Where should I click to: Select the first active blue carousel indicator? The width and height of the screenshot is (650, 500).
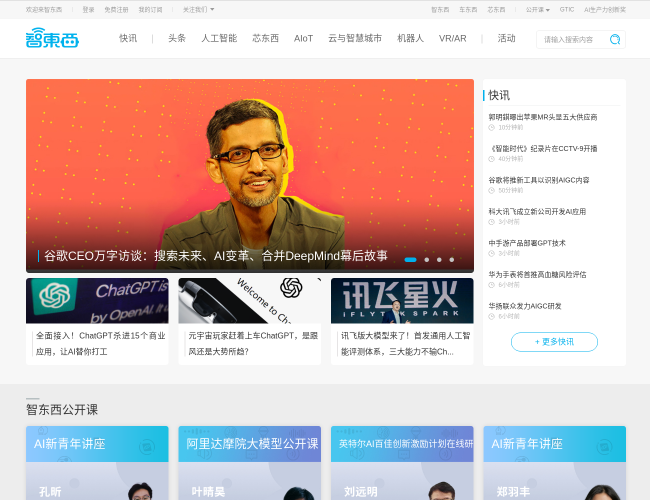coord(410,260)
